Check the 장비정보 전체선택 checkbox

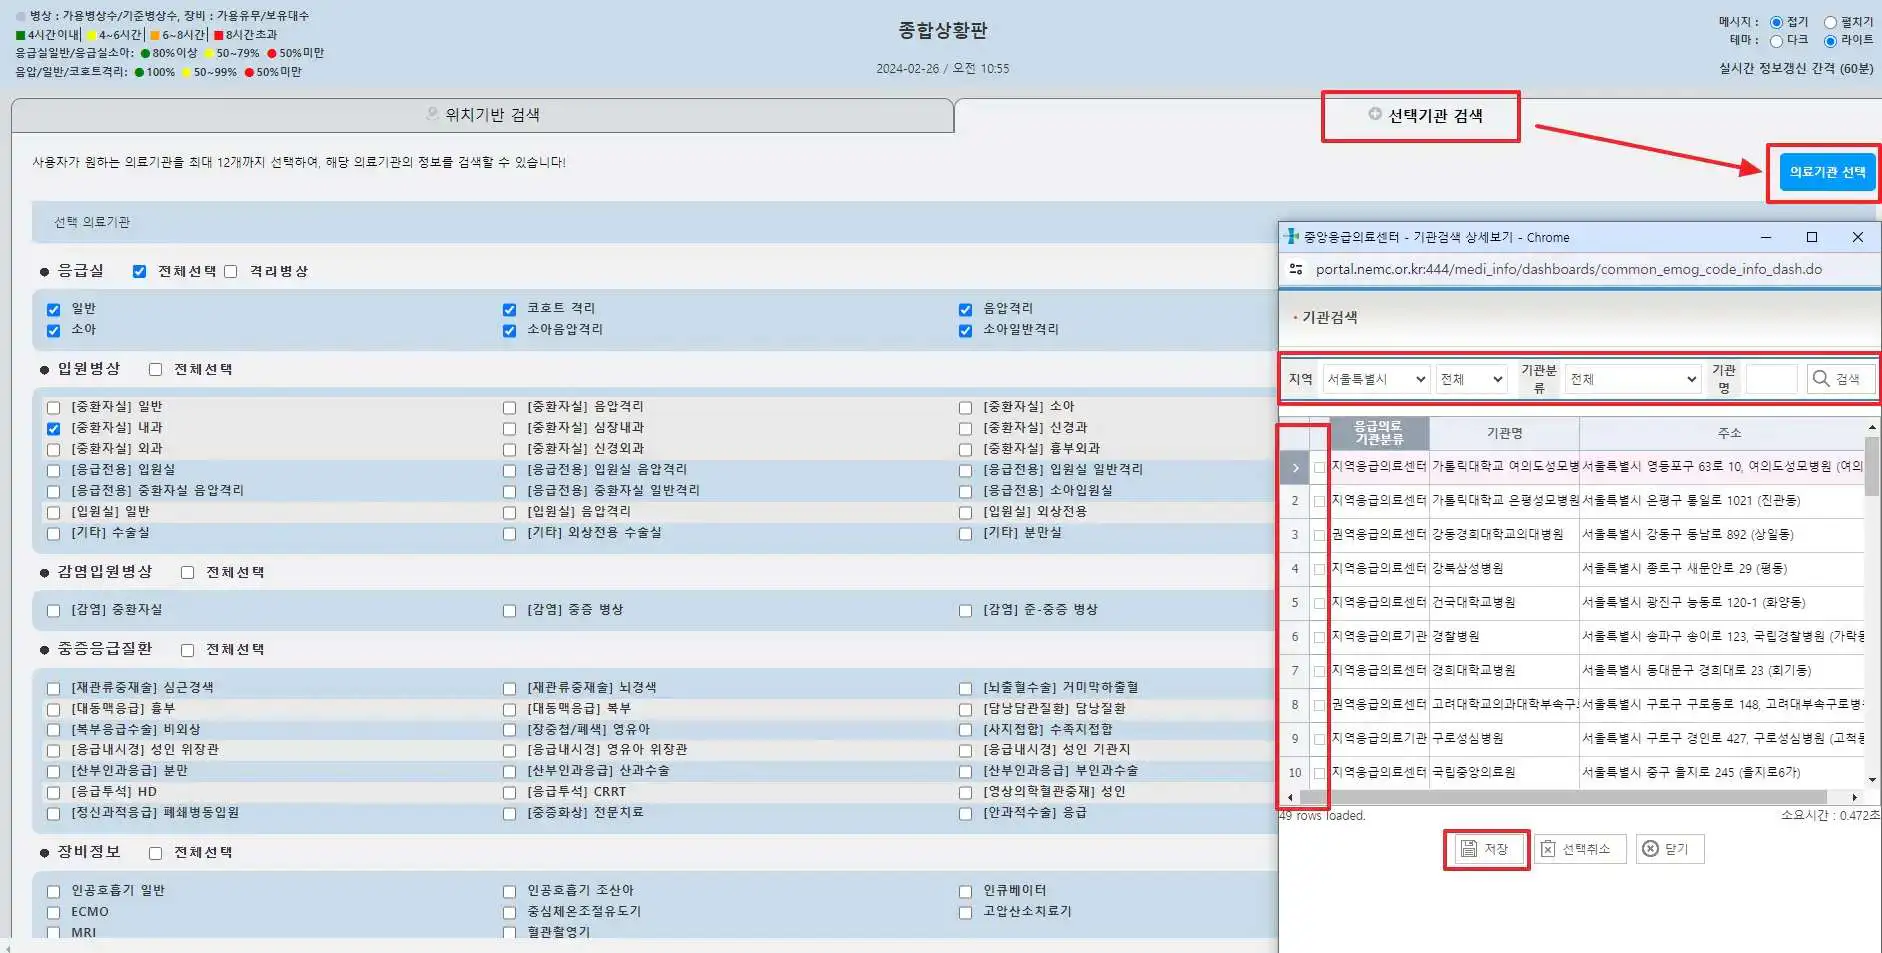(155, 853)
